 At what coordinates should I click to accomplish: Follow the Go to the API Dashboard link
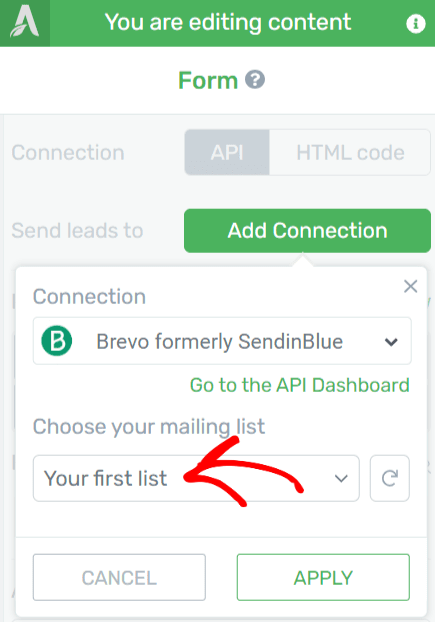pyautogui.click(x=300, y=385)
